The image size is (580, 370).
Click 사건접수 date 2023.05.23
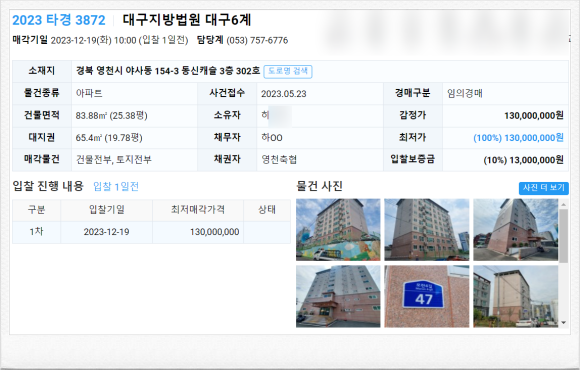(x=284, y=94)
